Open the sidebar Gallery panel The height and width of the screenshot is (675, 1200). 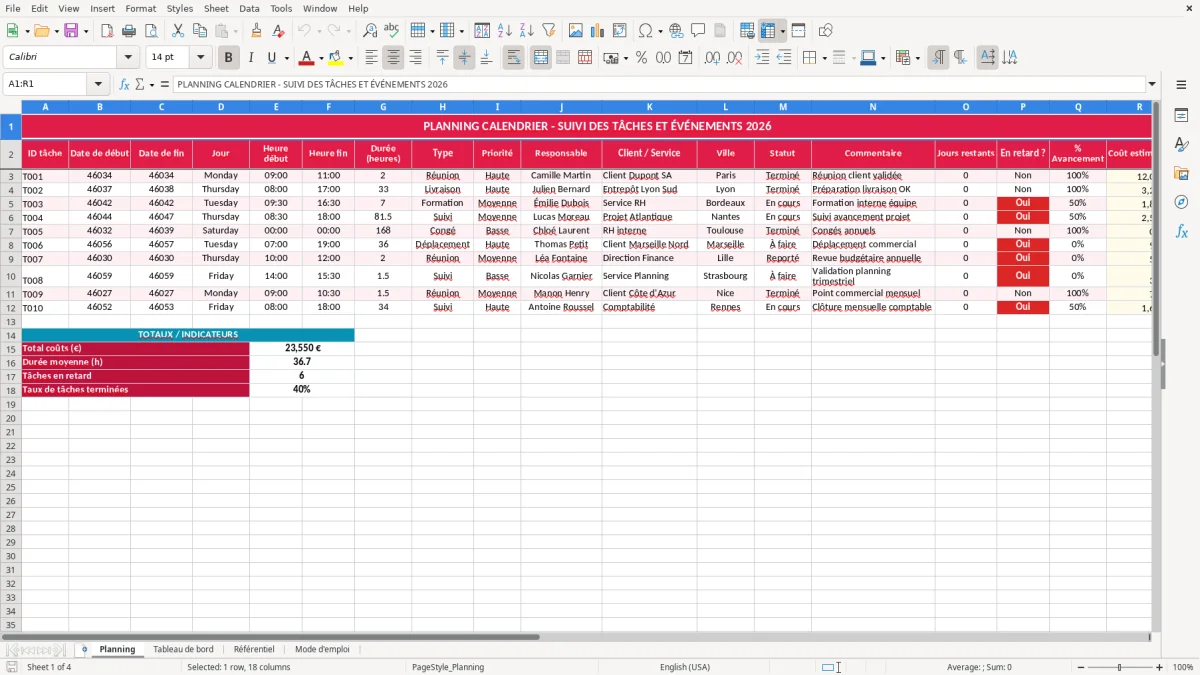[1181, 174]
